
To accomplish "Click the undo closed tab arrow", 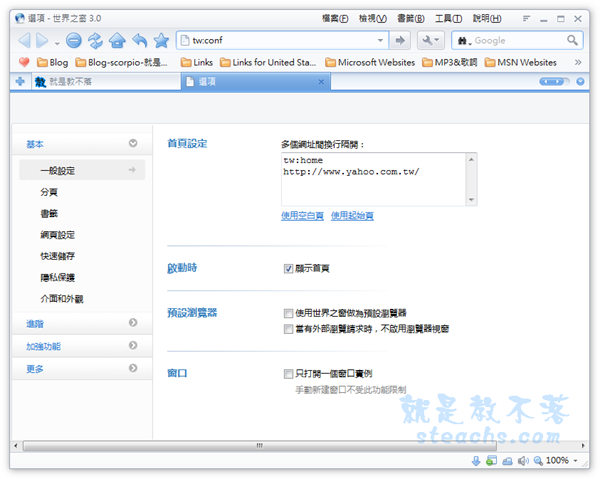I will (140, 40).
